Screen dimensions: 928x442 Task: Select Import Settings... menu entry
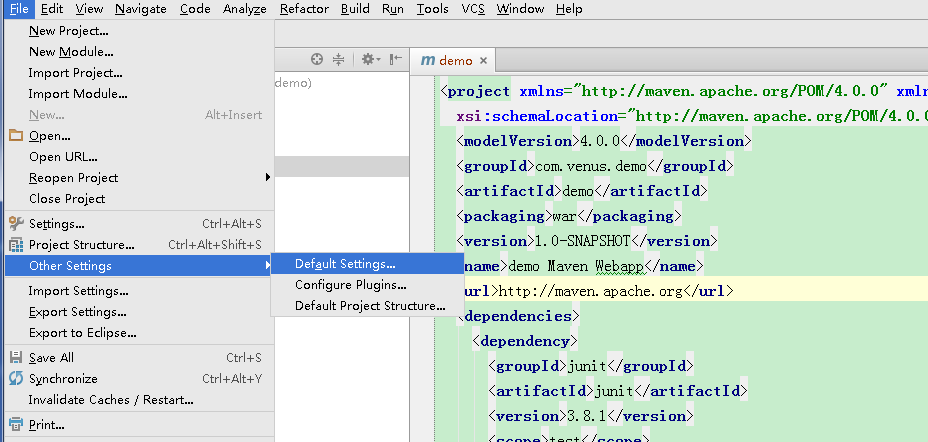(140, 291)
